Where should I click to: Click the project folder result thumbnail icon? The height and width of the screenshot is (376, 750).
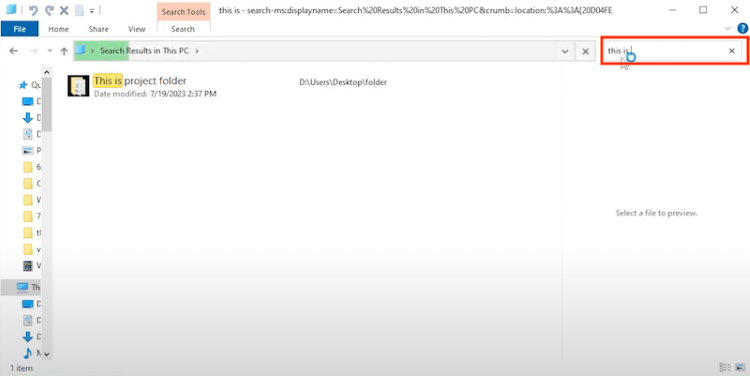point(78,86)
